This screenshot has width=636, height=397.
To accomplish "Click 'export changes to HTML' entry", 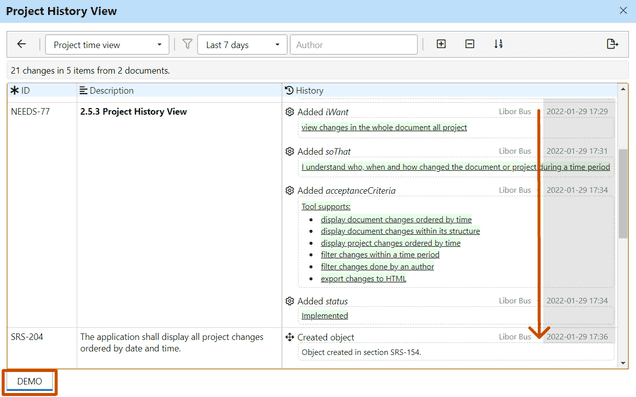I will pos(363,279).
